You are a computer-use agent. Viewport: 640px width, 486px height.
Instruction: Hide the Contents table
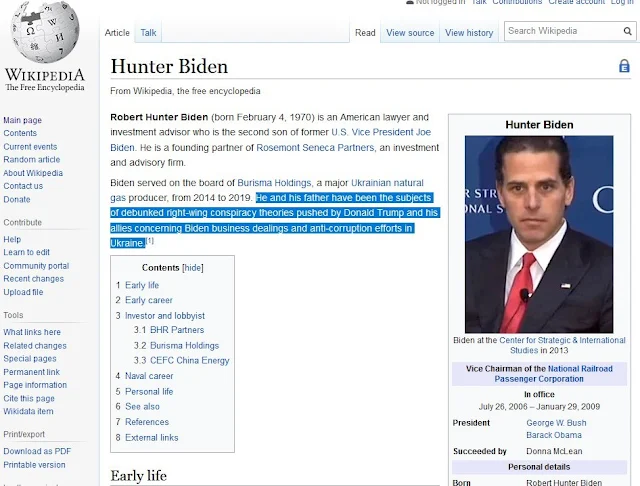click(x=193, y=268)
